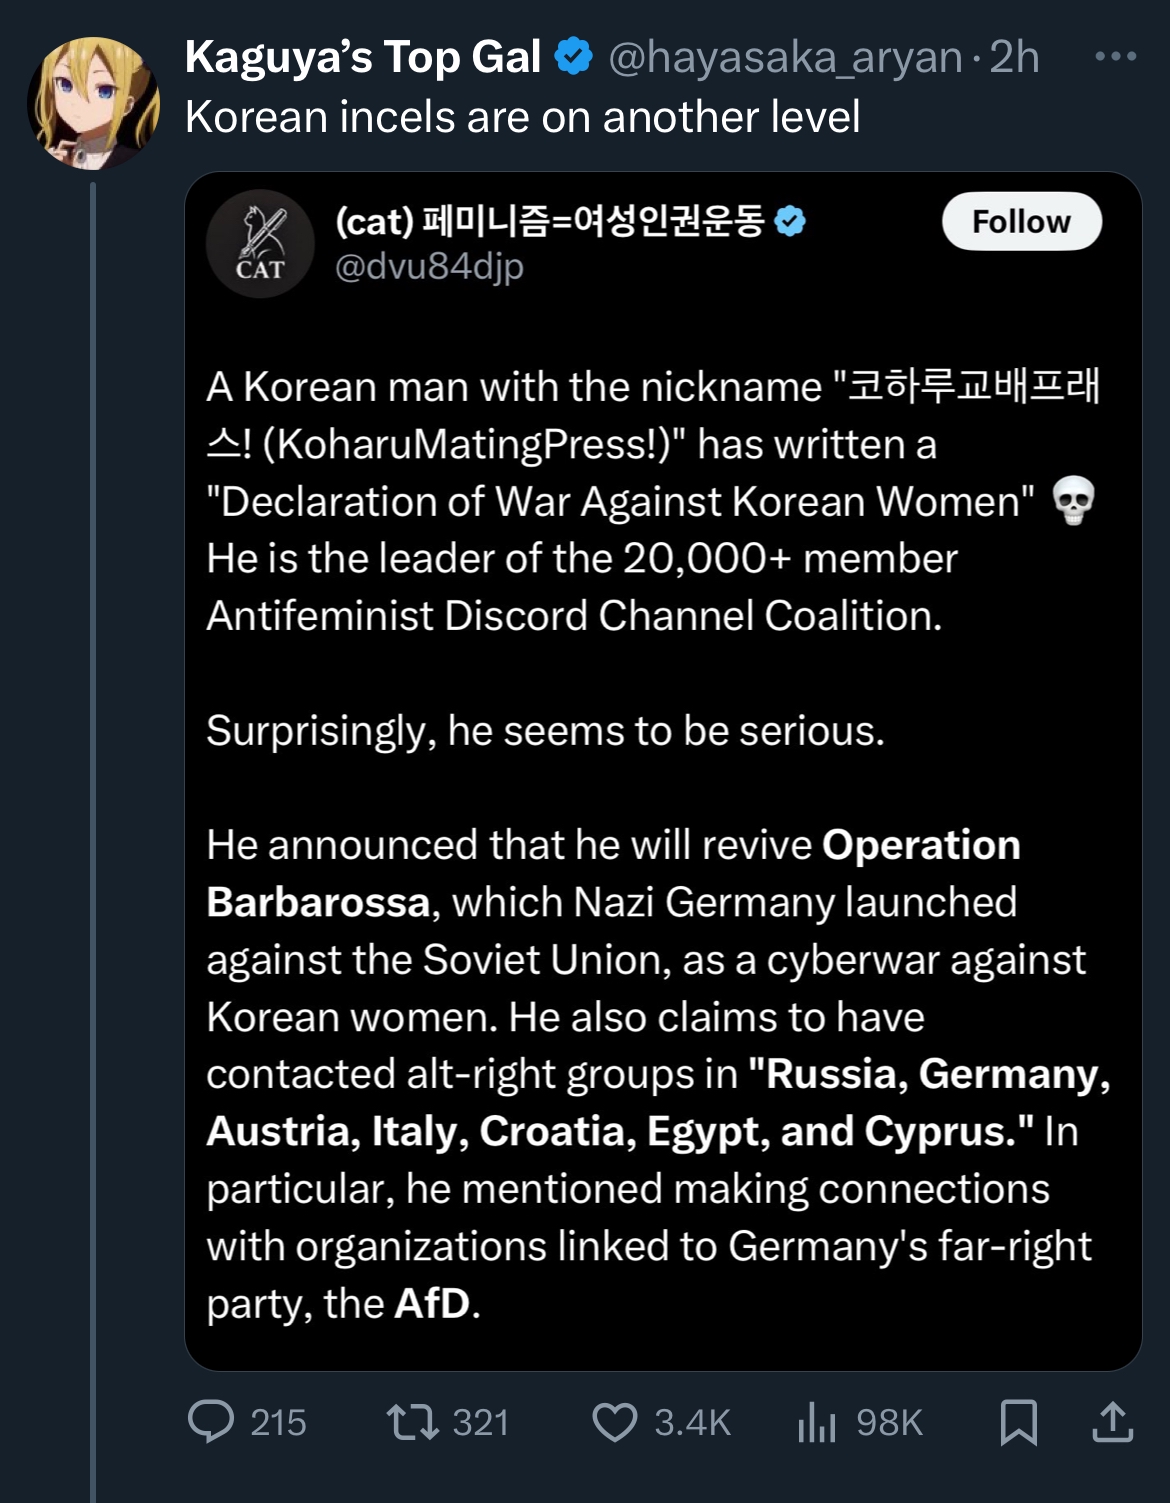1170x1503 pixels.
Task: Follow the @dvu84djp account
Action: (1021, 221)
